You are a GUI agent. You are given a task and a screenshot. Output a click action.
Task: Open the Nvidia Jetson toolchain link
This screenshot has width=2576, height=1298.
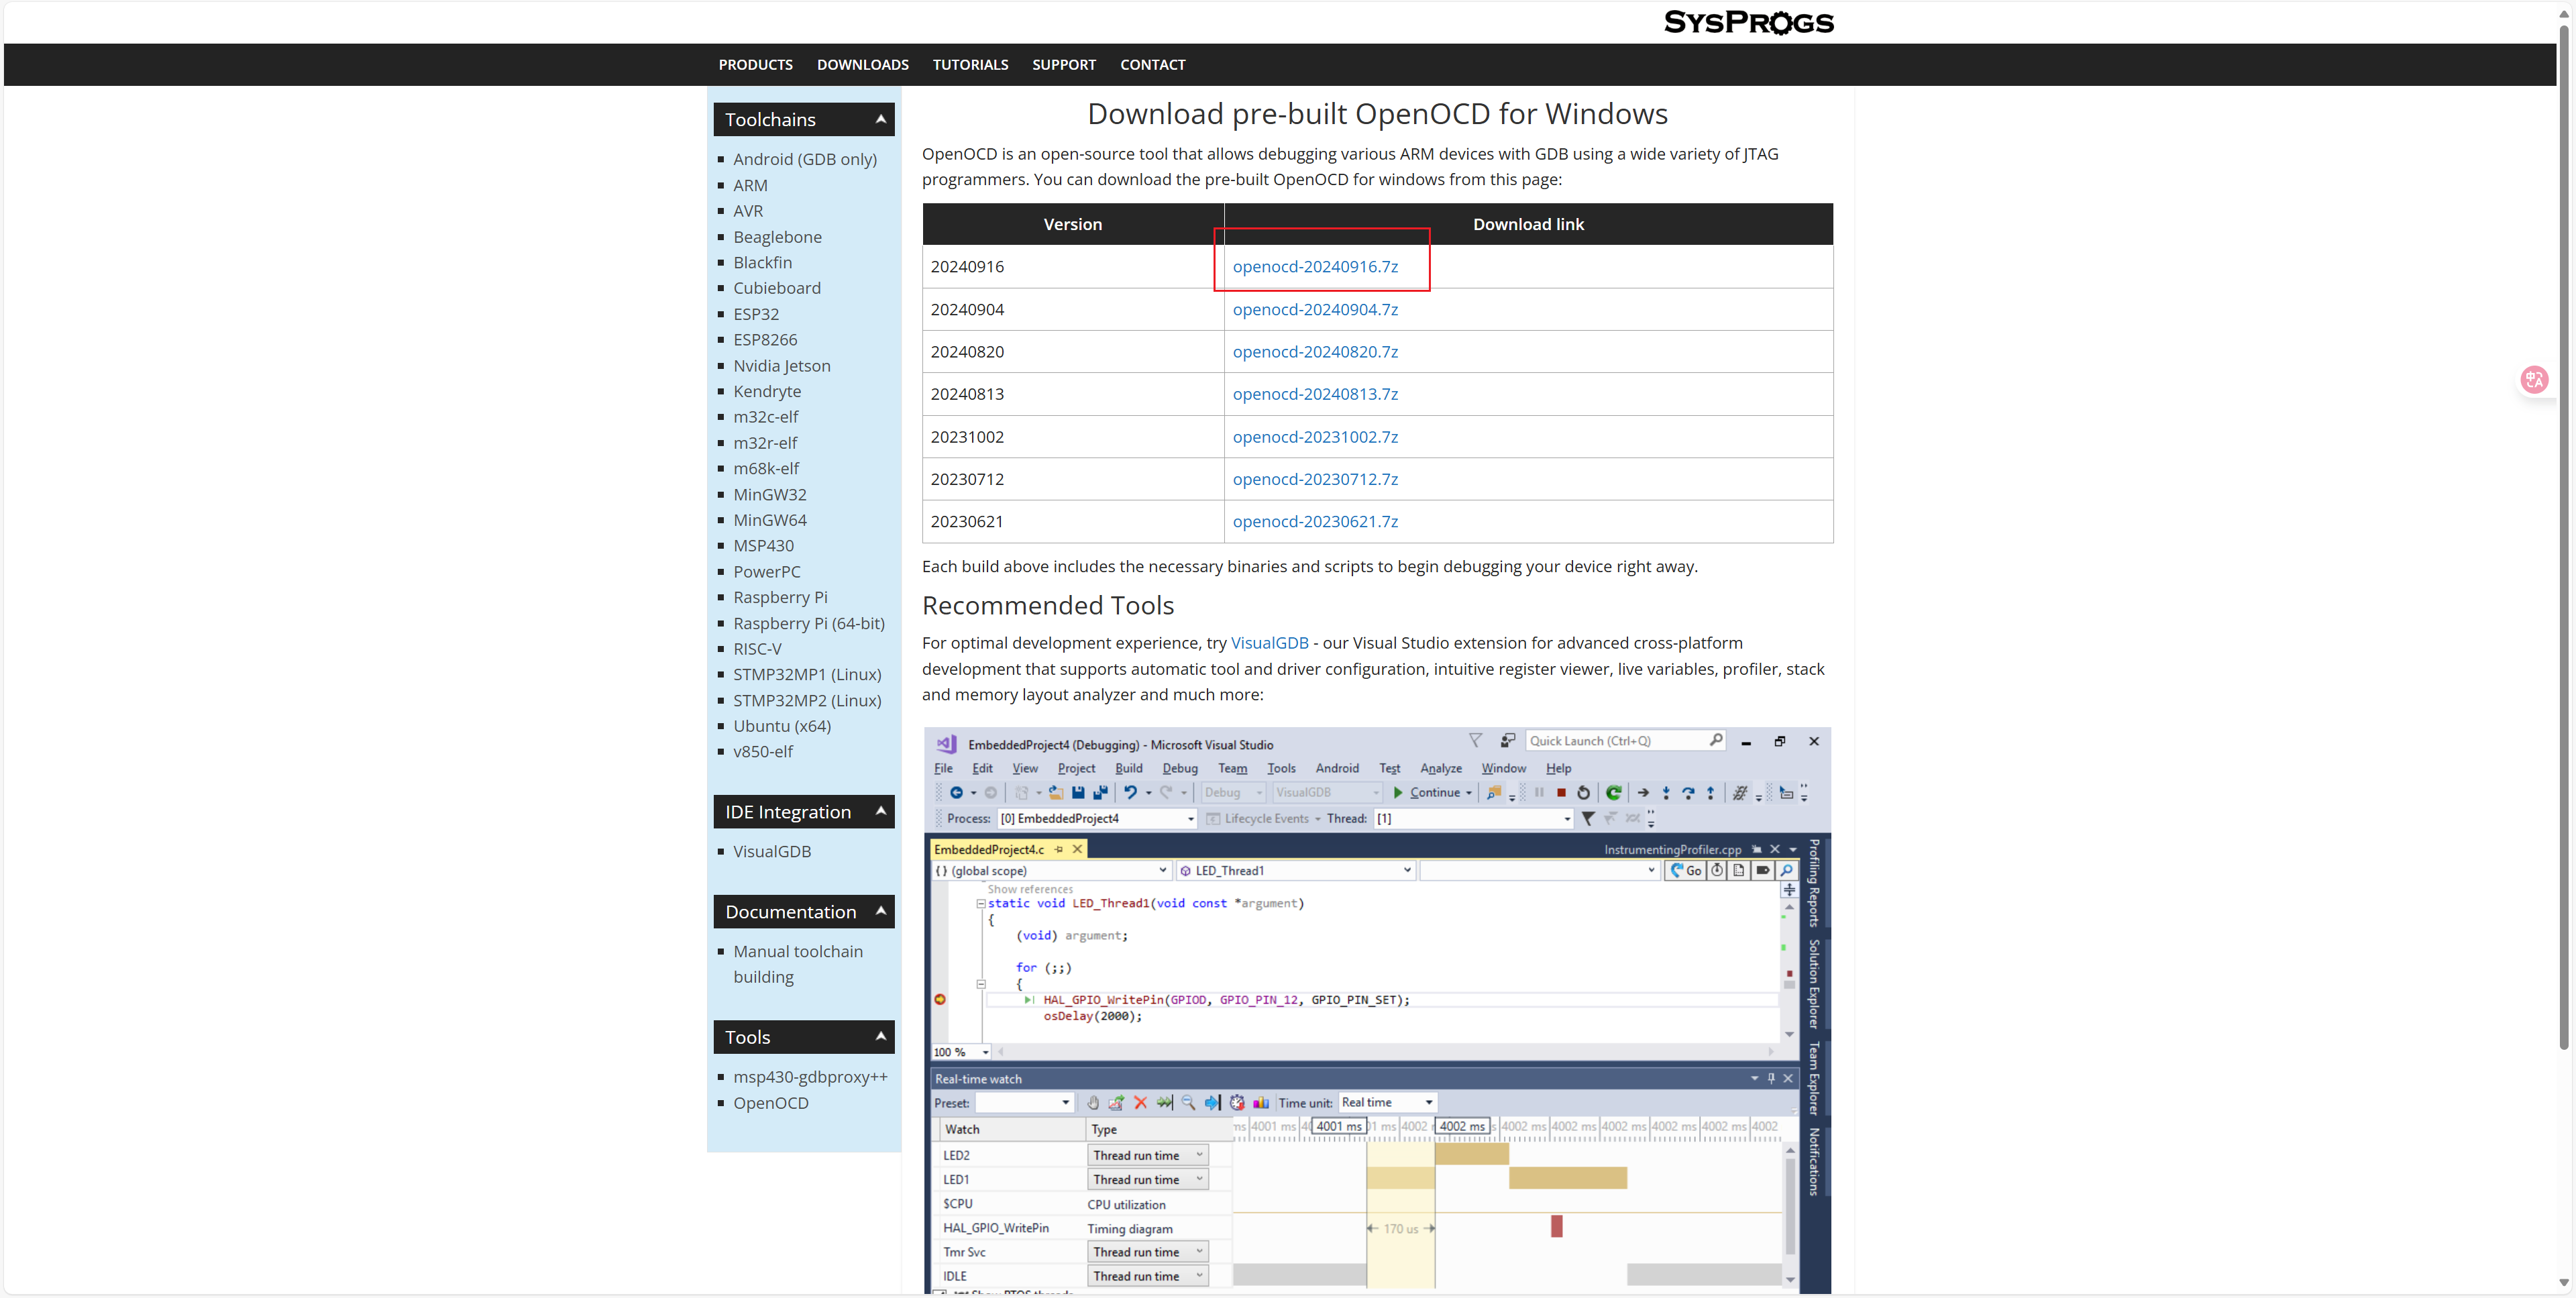(782, 365)
